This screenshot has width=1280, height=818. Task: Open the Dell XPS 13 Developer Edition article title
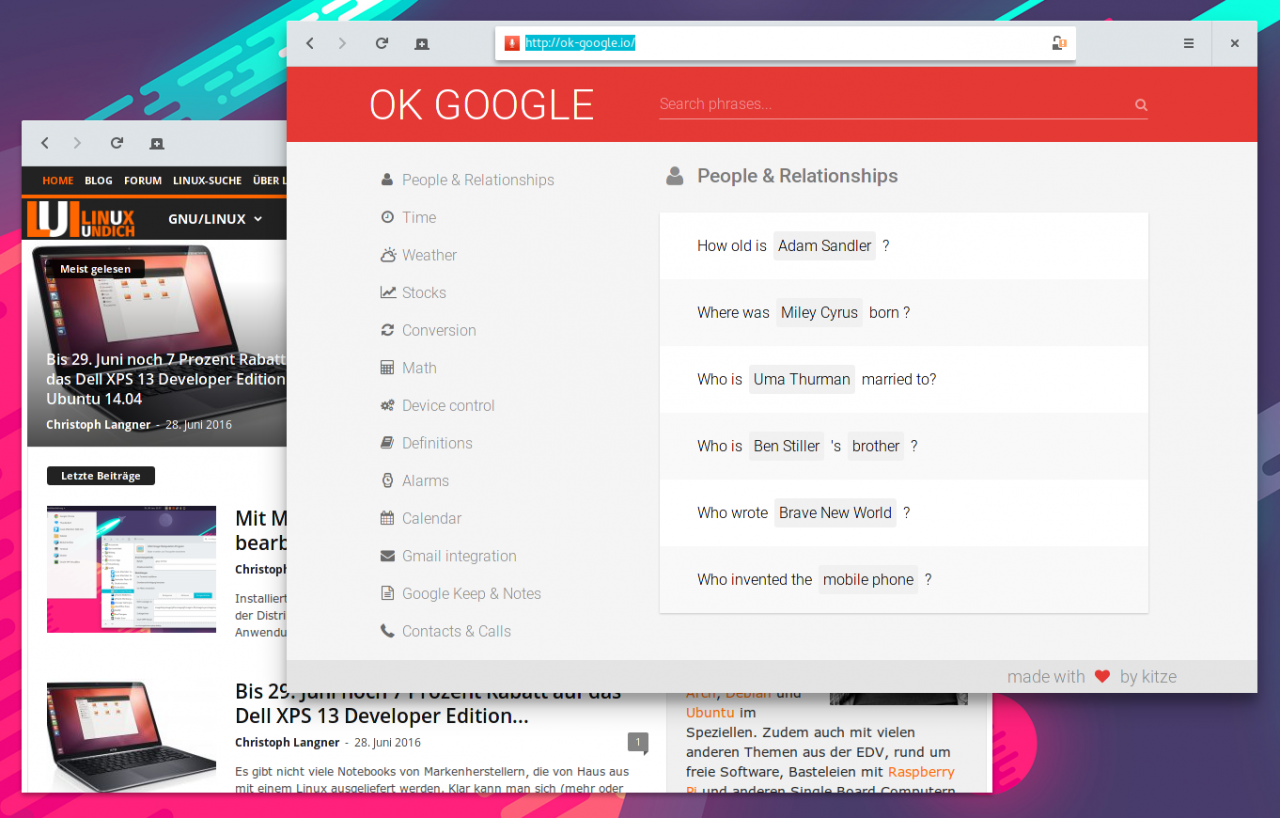point(428,704)
